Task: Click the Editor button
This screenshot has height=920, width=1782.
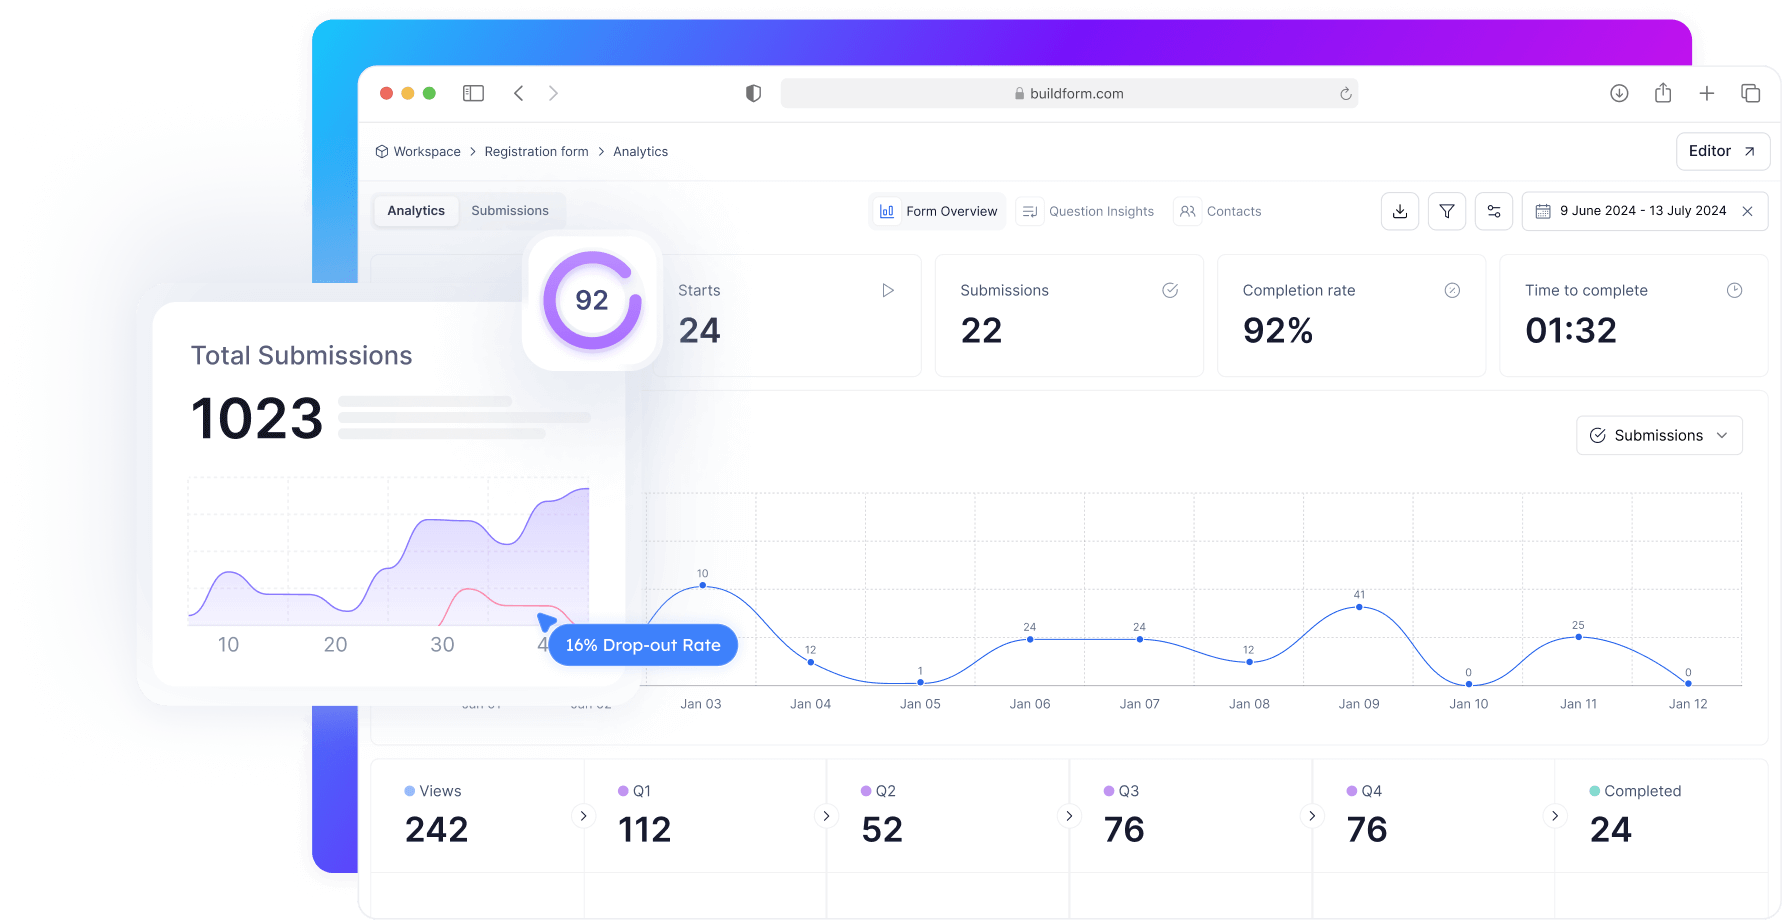Action: pyautogui.click(x=1722, y=151)
